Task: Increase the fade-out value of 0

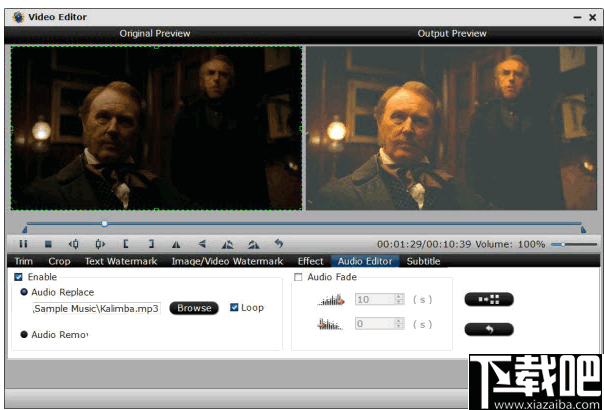Action: coord(399,321)
